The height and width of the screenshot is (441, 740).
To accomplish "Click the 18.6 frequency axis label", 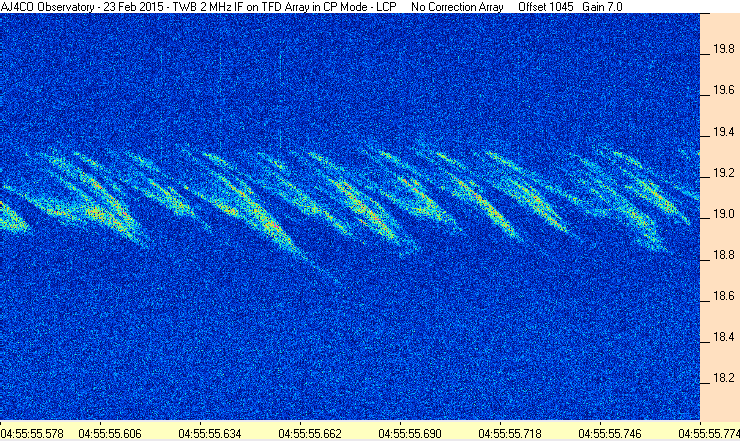I will point(723,296).
